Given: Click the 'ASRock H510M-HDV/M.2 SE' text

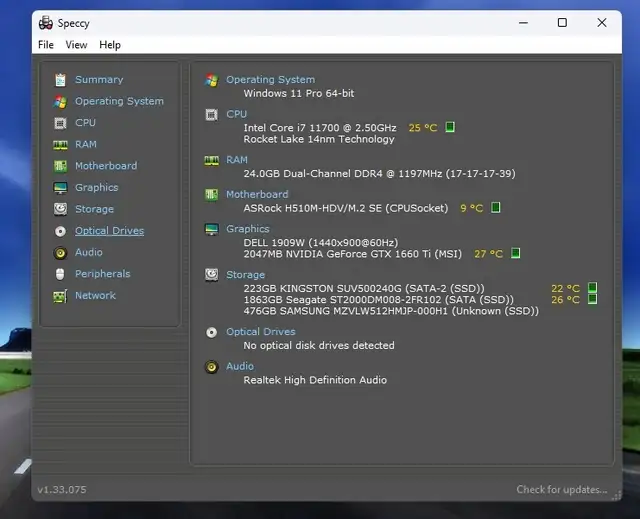Looking at the screenshot, I should (x=345, y=208).
